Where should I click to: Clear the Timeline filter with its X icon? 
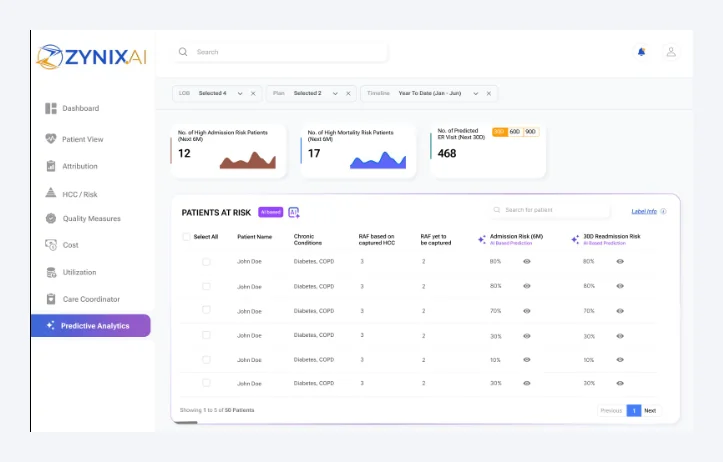pos(489,93)
